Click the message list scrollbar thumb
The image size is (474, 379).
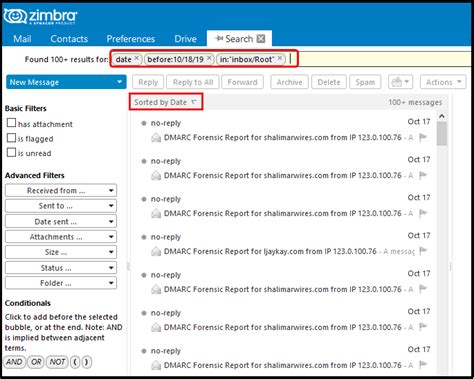[x=442, y=134]
